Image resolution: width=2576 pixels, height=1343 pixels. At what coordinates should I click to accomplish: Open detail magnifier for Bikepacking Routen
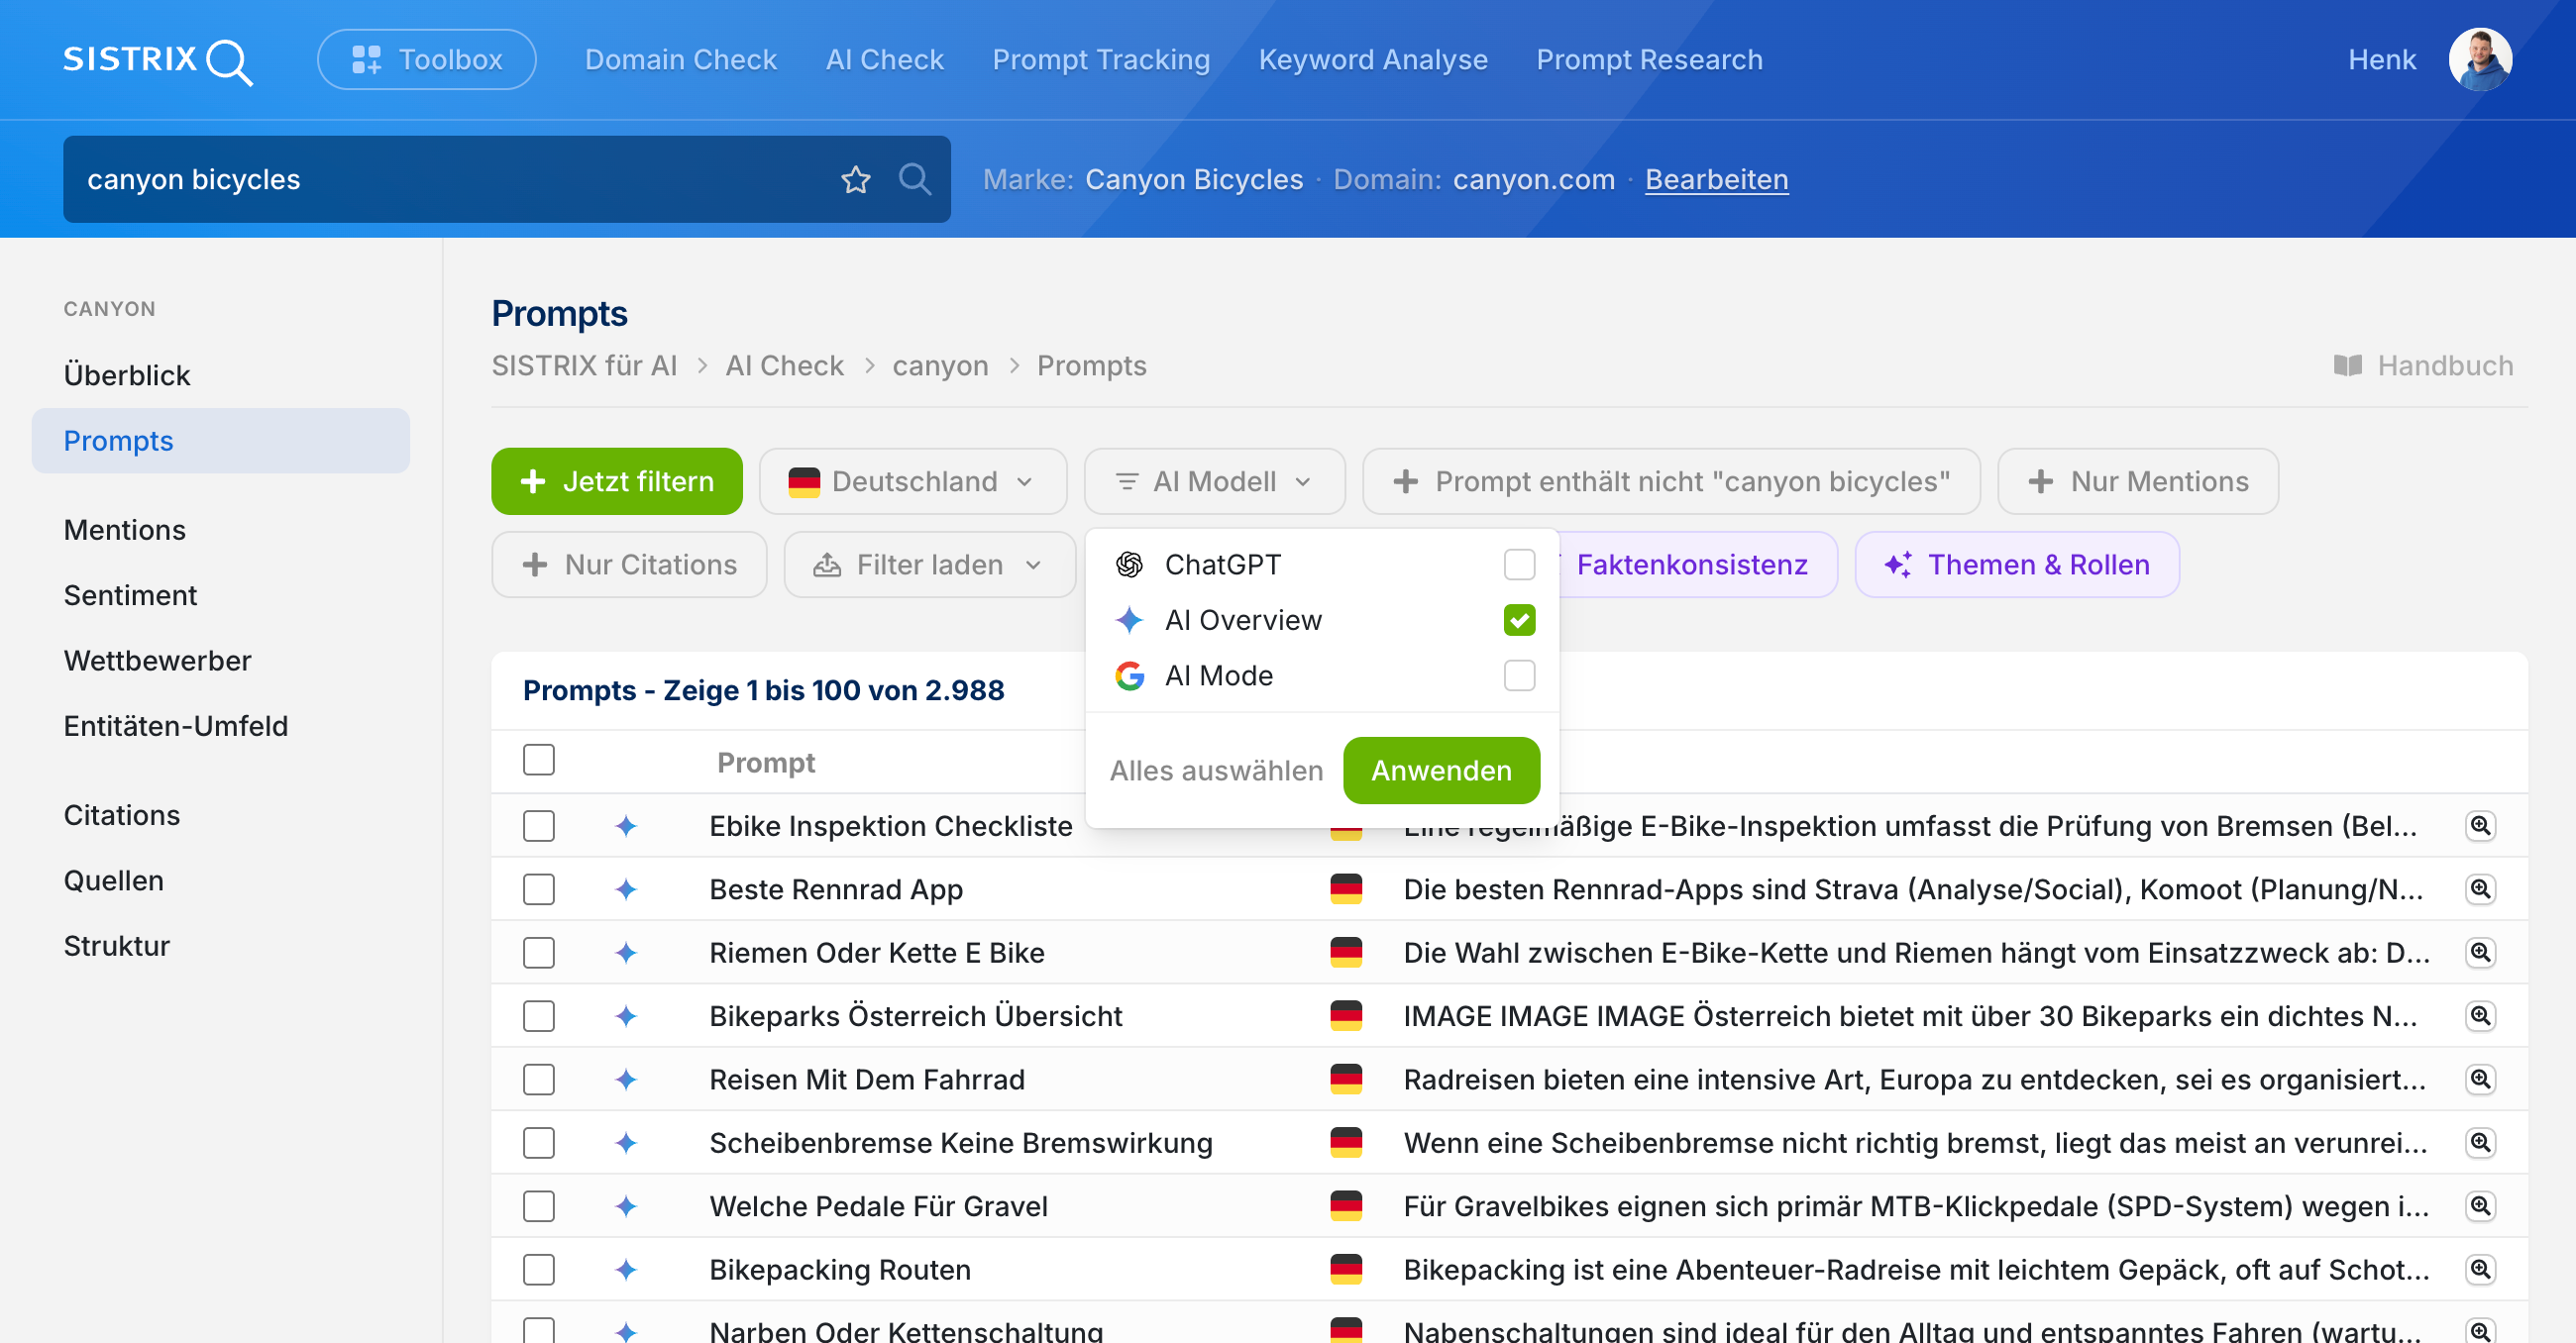(2480, 1269)
